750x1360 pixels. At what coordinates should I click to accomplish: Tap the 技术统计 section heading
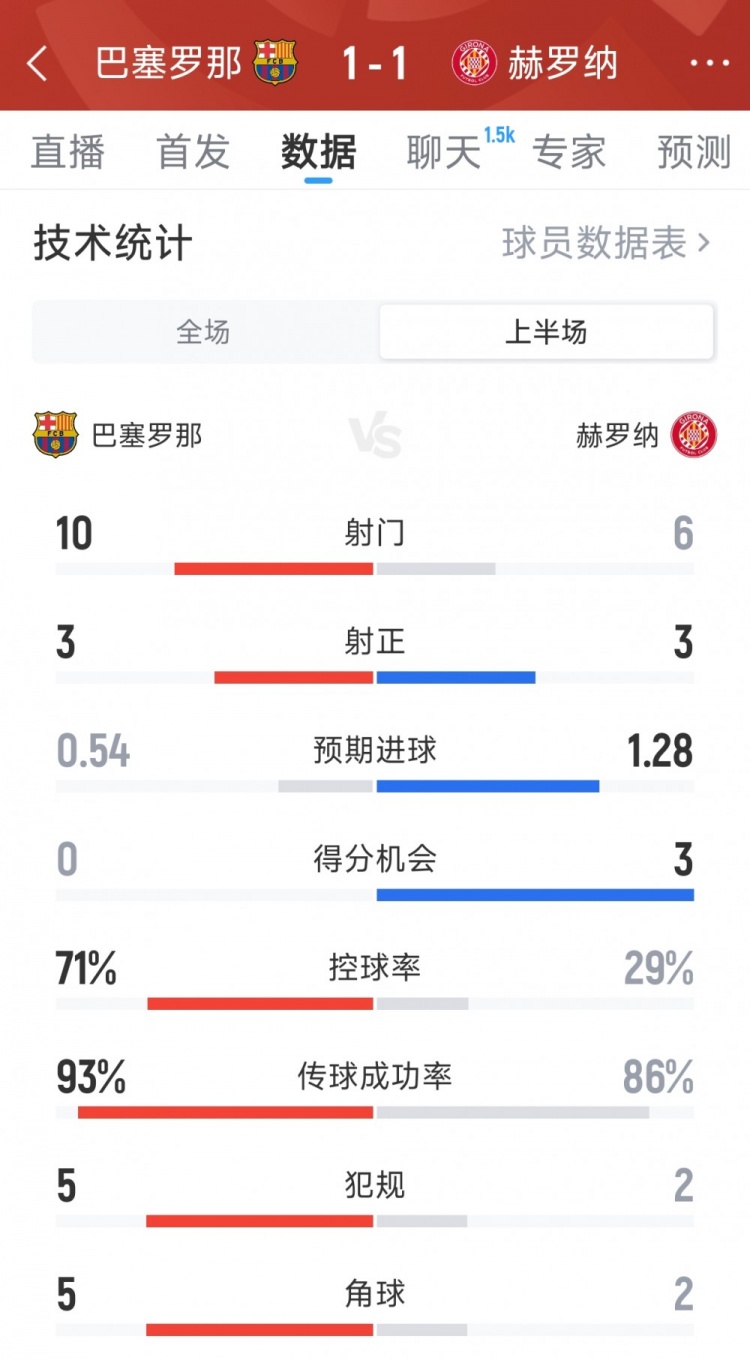click(x=113, y=243)
